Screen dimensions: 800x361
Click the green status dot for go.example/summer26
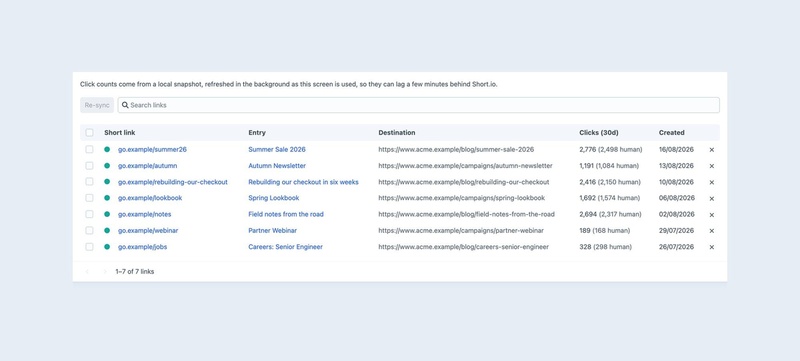(x=107, y=149)
